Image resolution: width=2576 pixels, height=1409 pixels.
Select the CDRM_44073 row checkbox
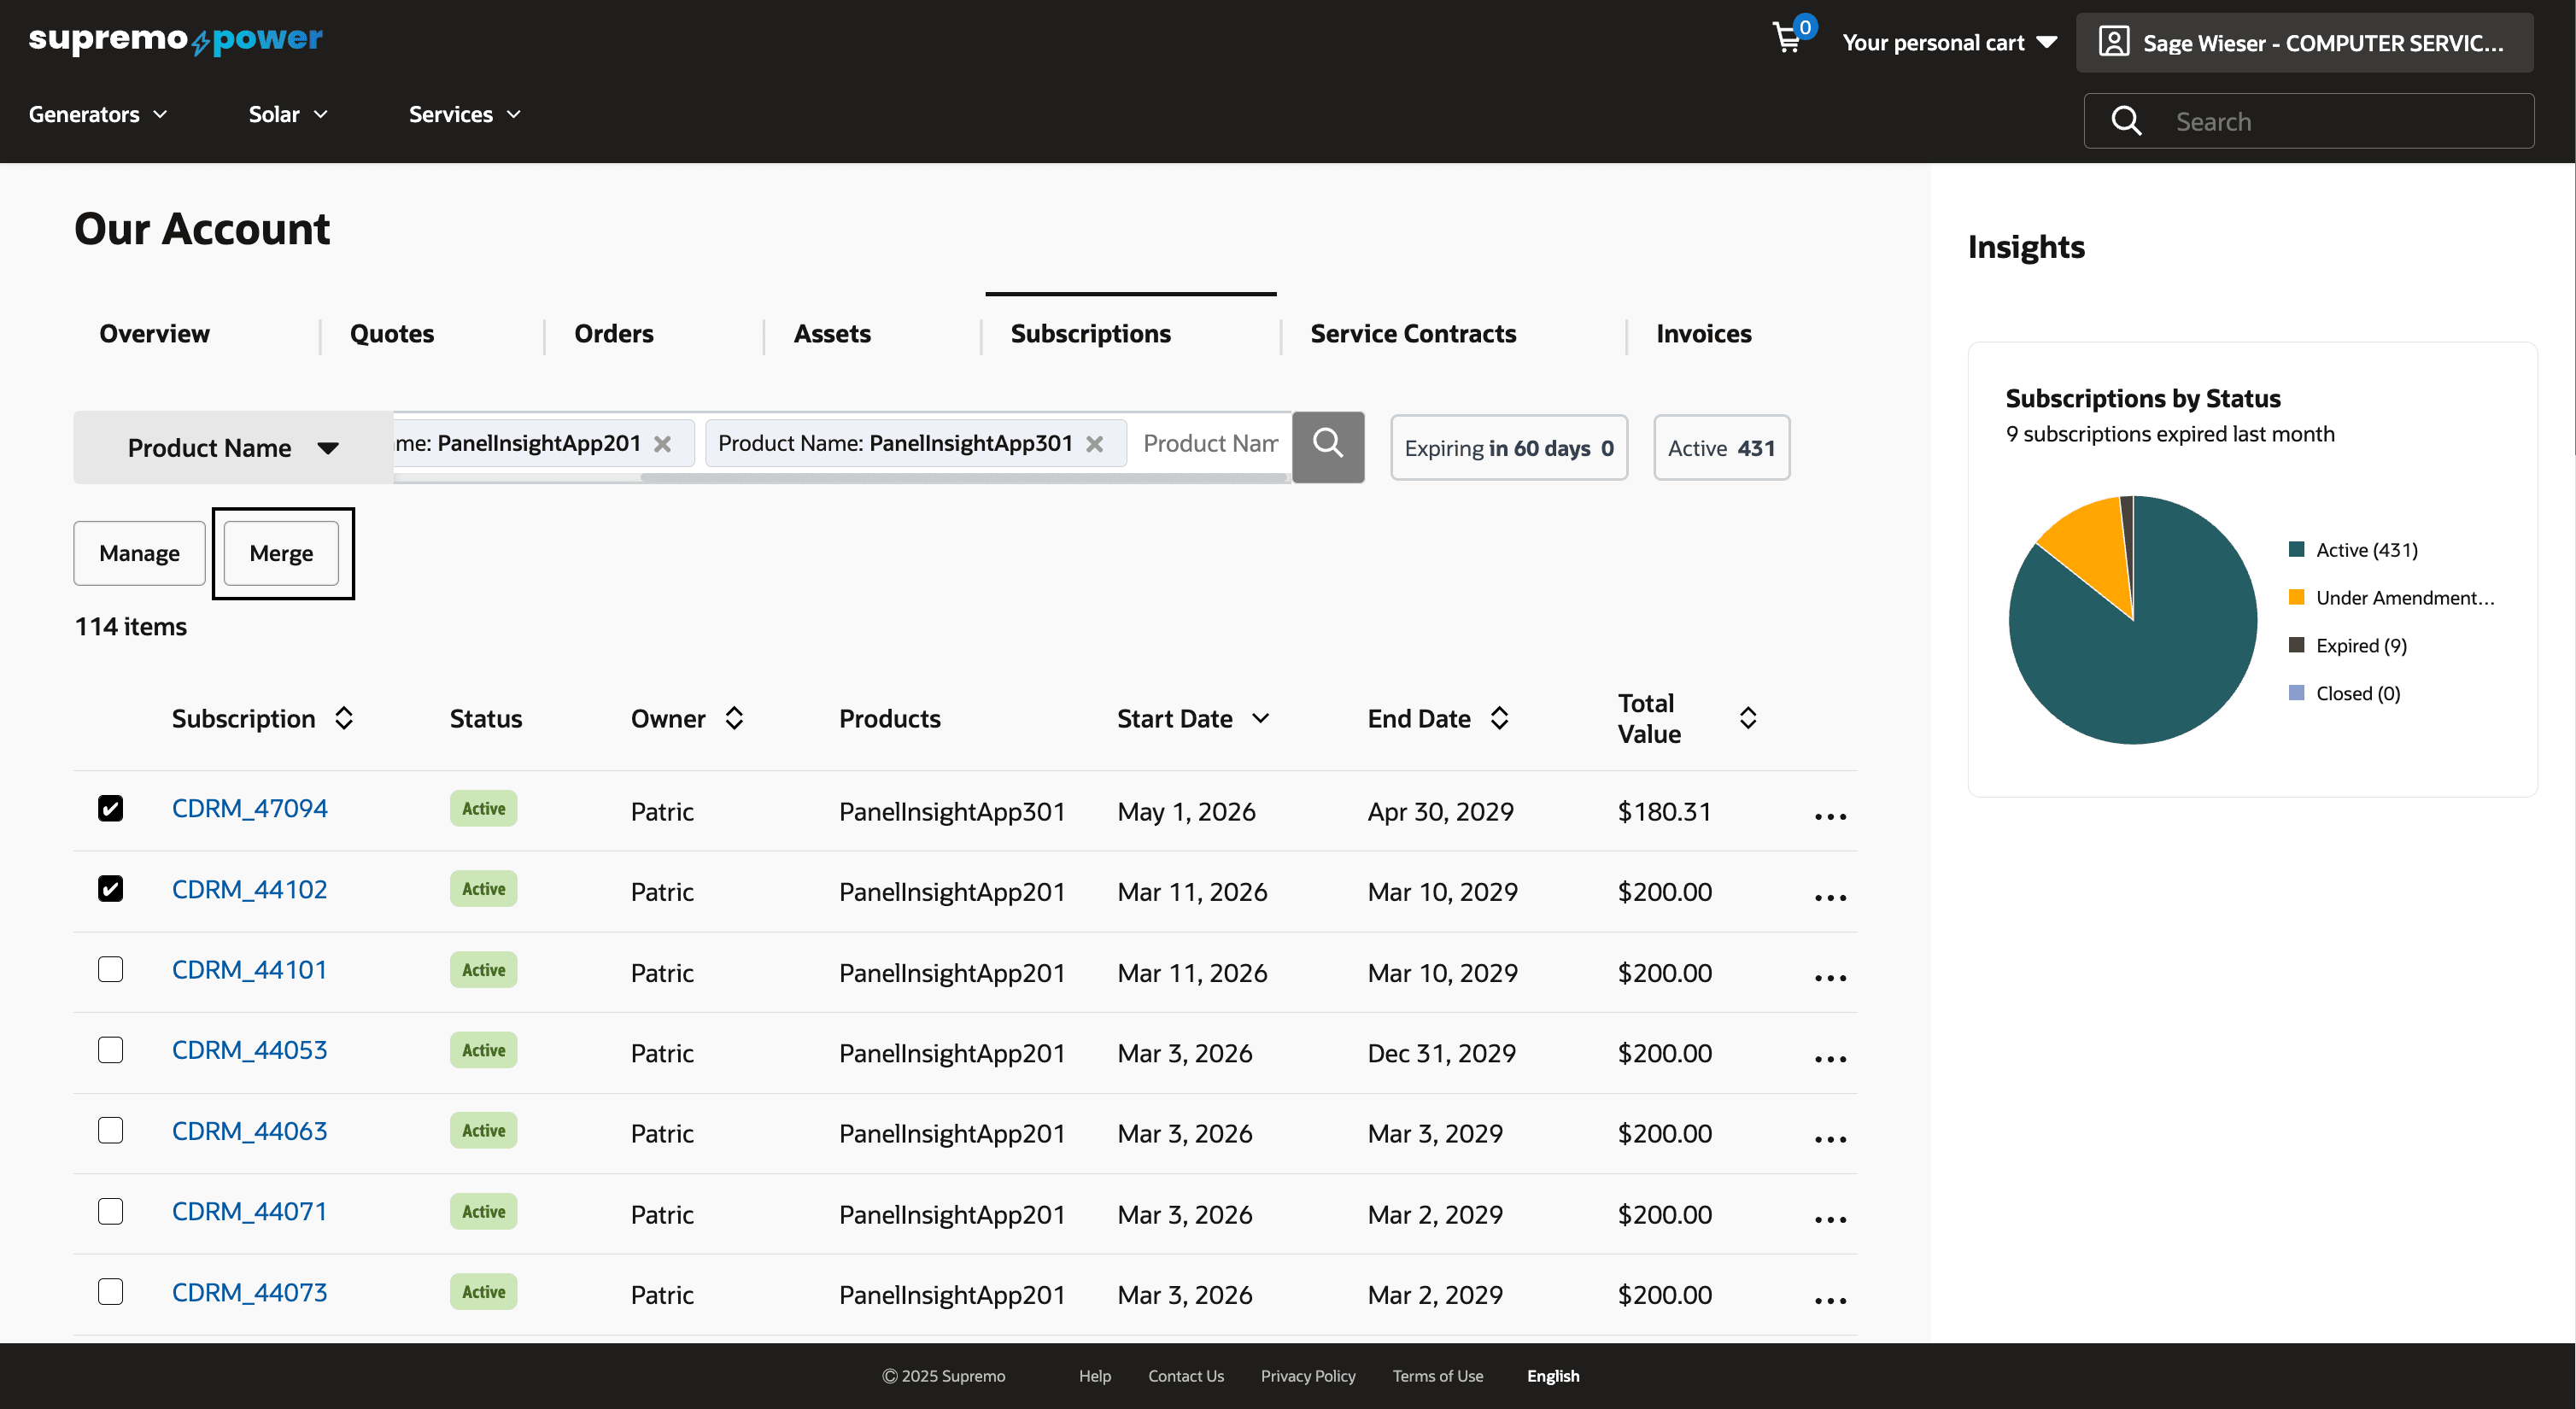pos(111,1291)
